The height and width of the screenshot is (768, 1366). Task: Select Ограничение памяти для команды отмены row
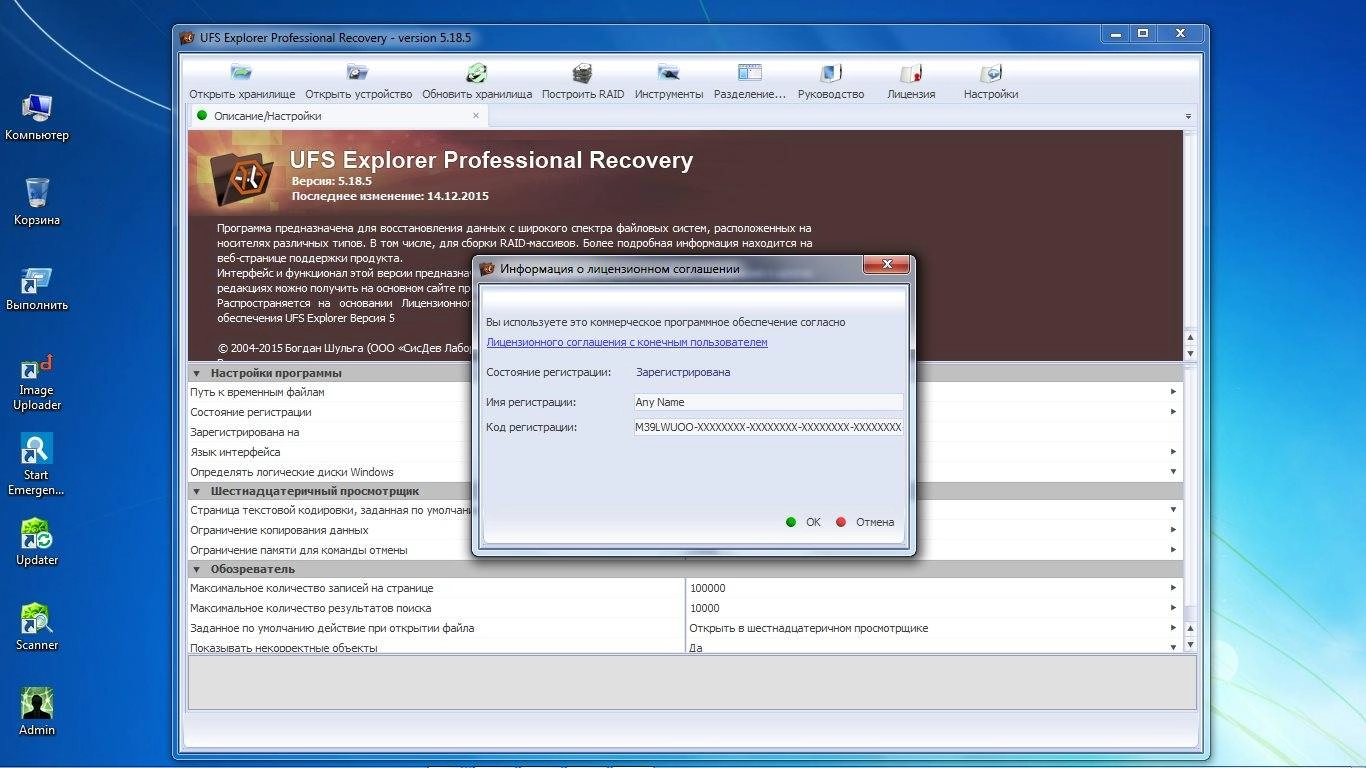[684, 550]
